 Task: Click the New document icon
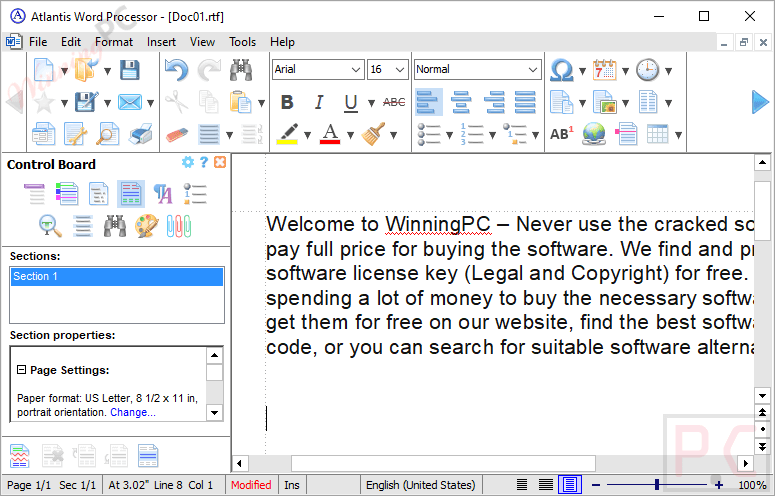(43, 70)
